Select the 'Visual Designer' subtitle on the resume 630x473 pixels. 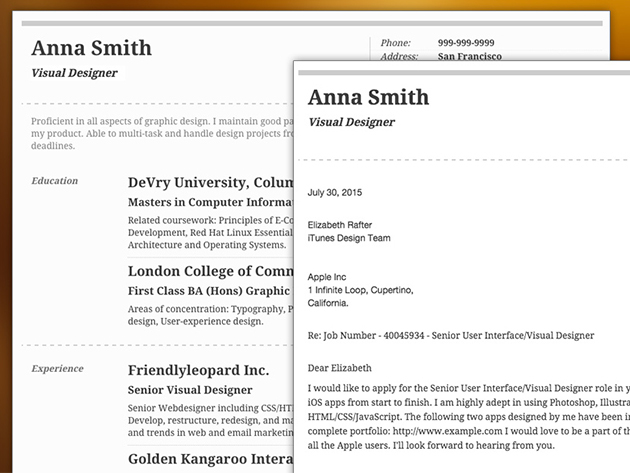coord(74,73)
